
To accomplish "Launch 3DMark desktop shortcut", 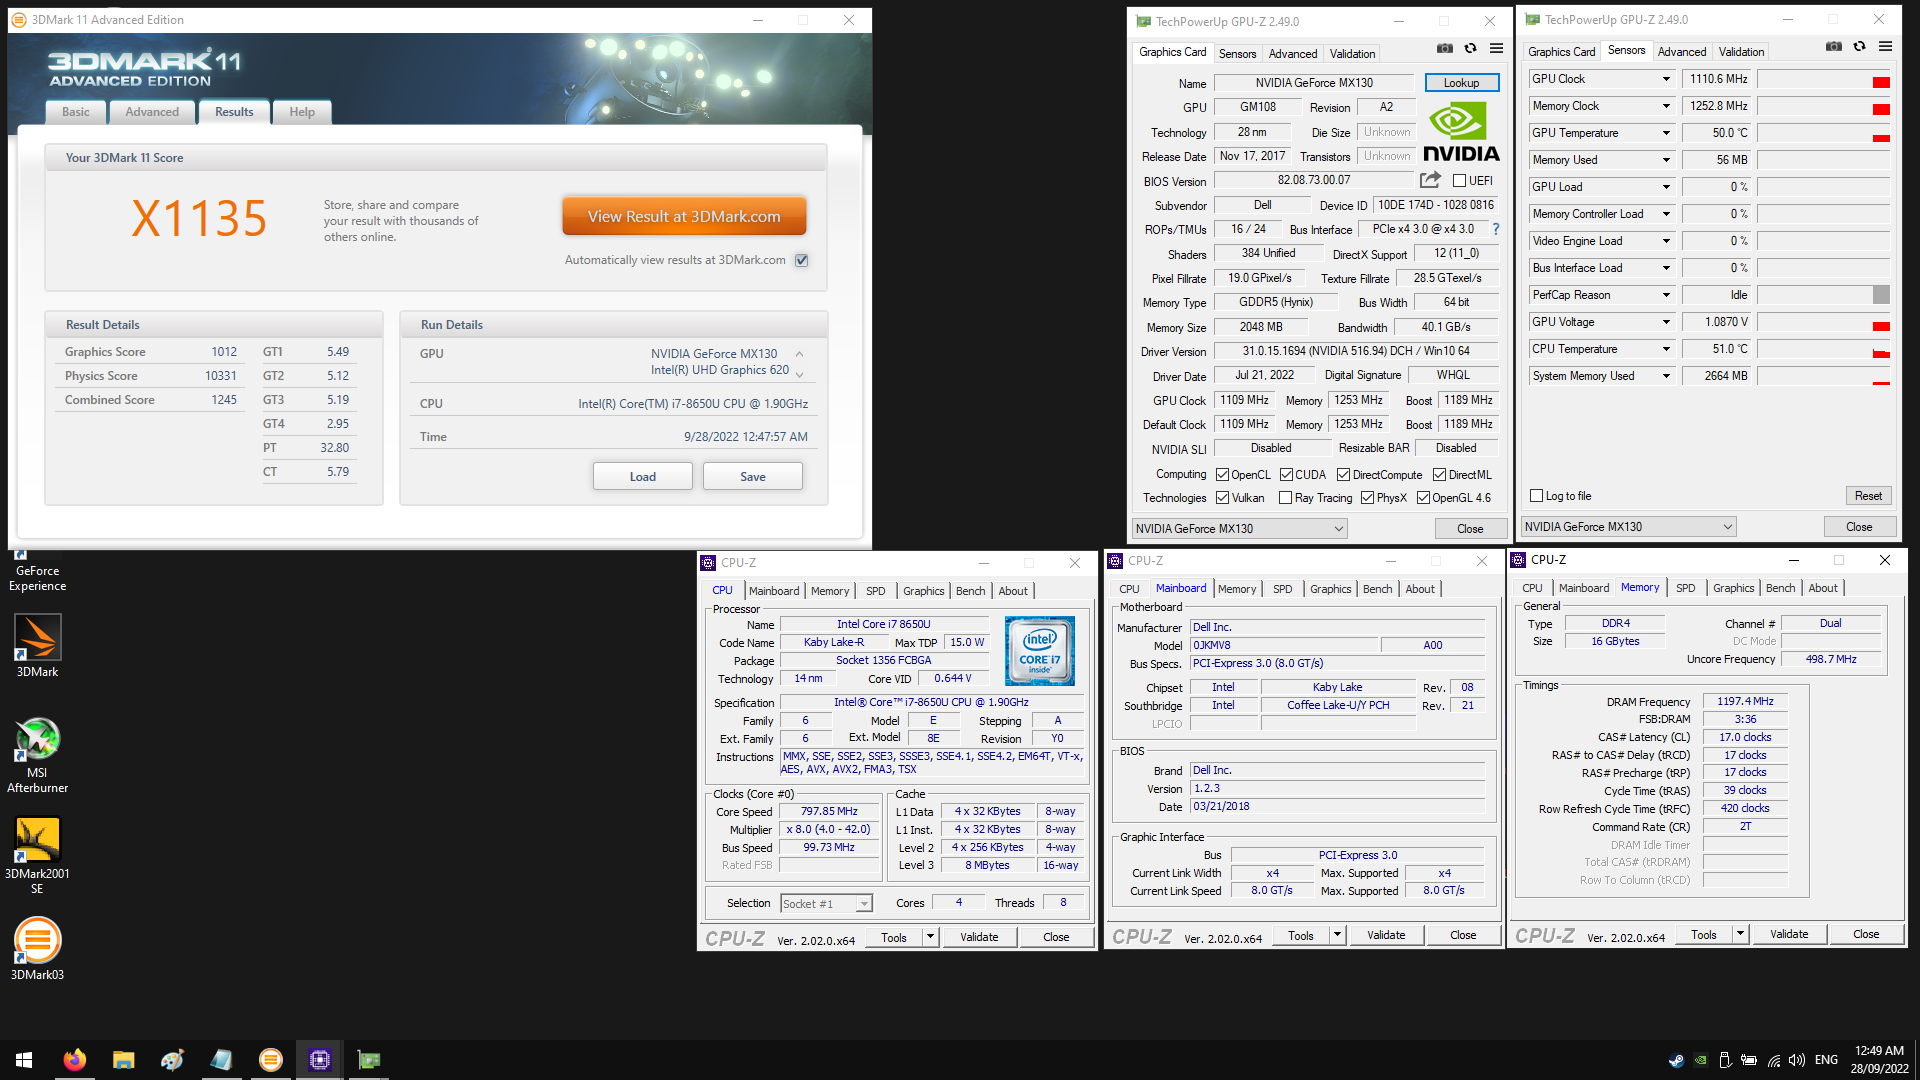I will pyautogui.click(x=37, y=646).
